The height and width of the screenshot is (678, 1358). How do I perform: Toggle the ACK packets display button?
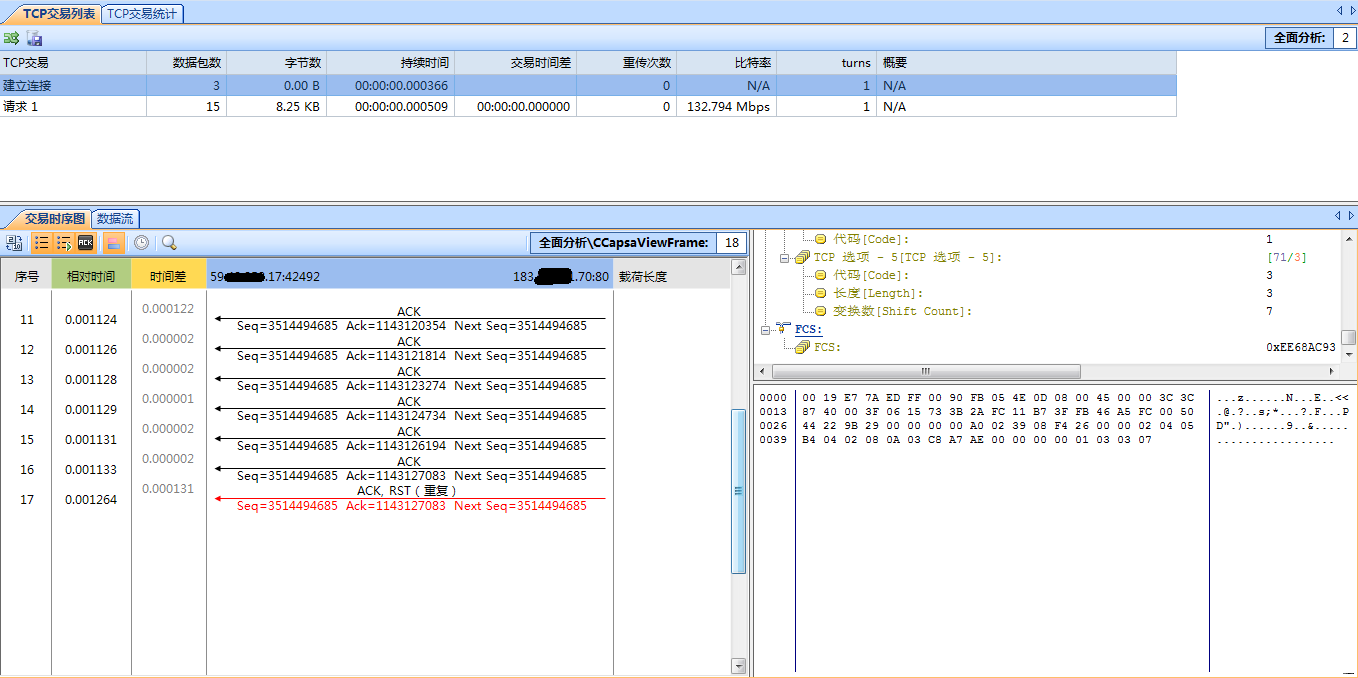pos(86,242)
